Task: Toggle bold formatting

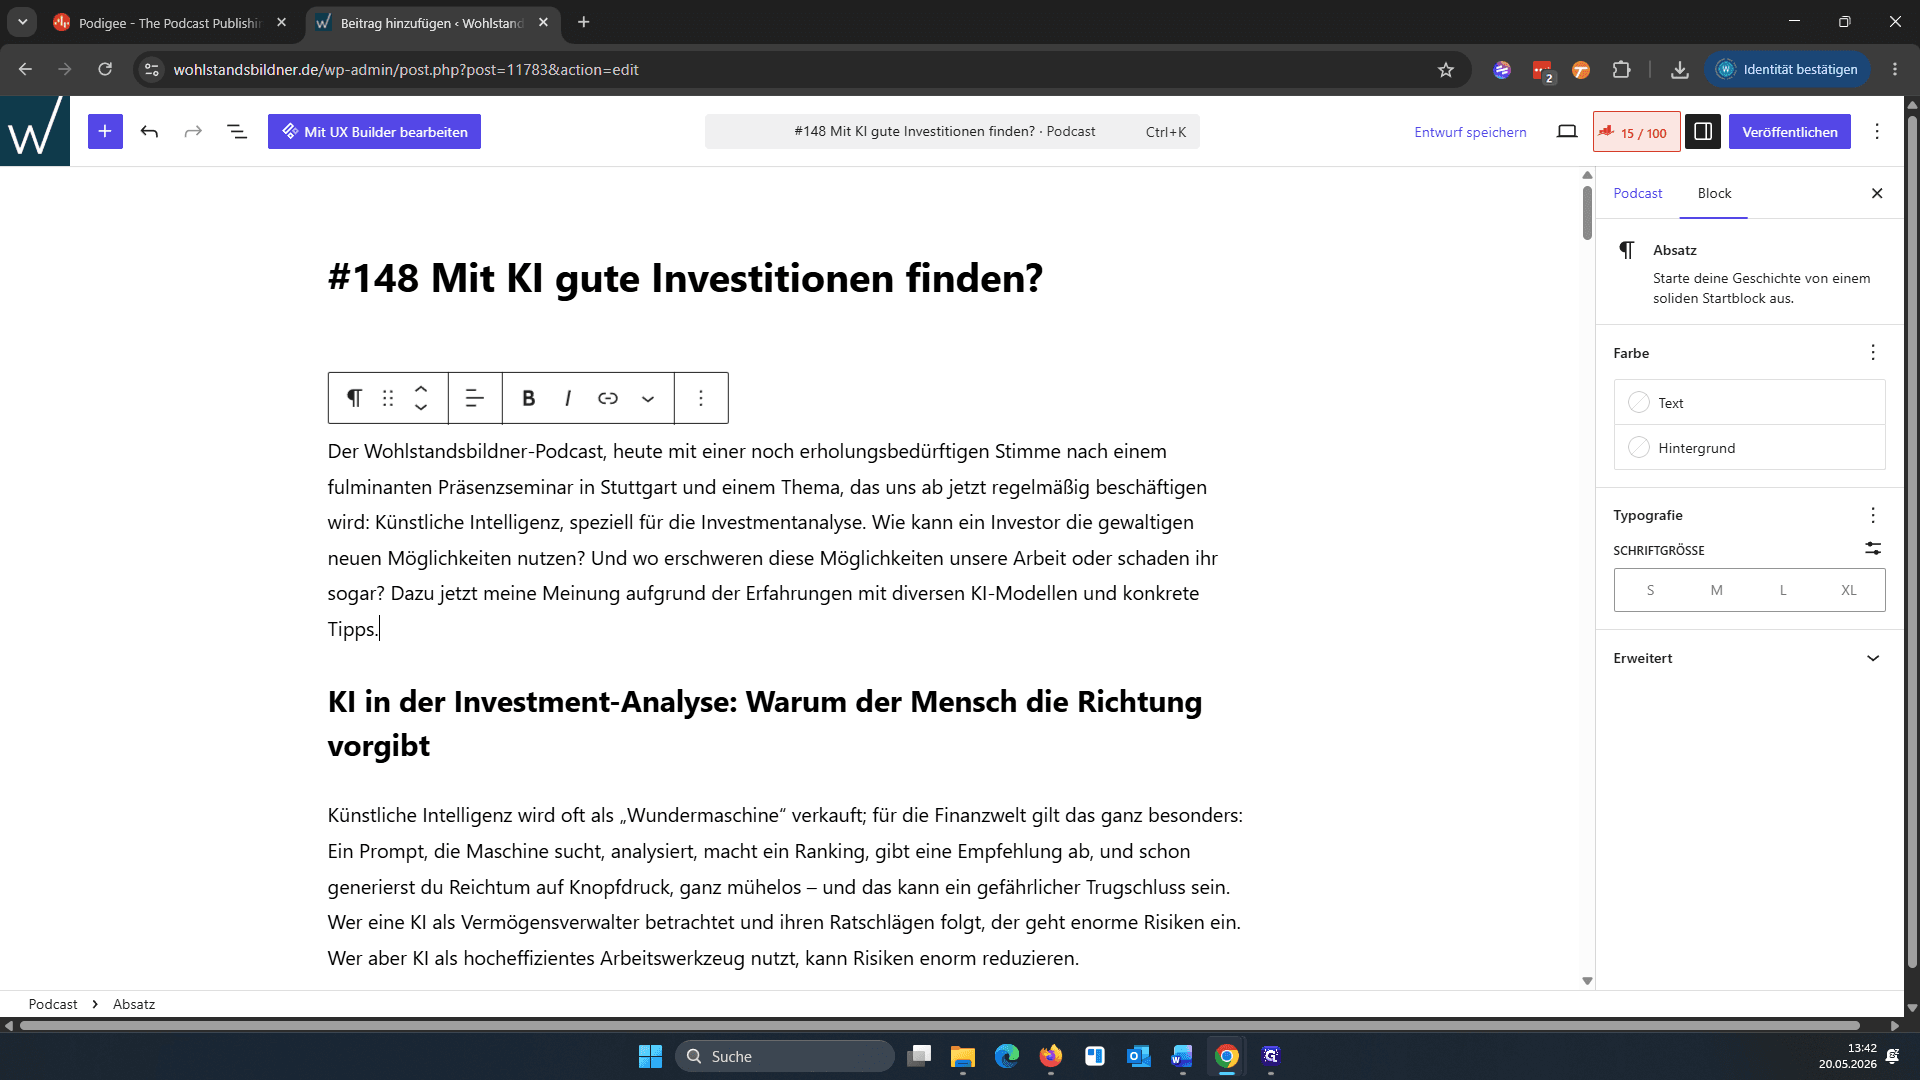Action: [529, 398]
